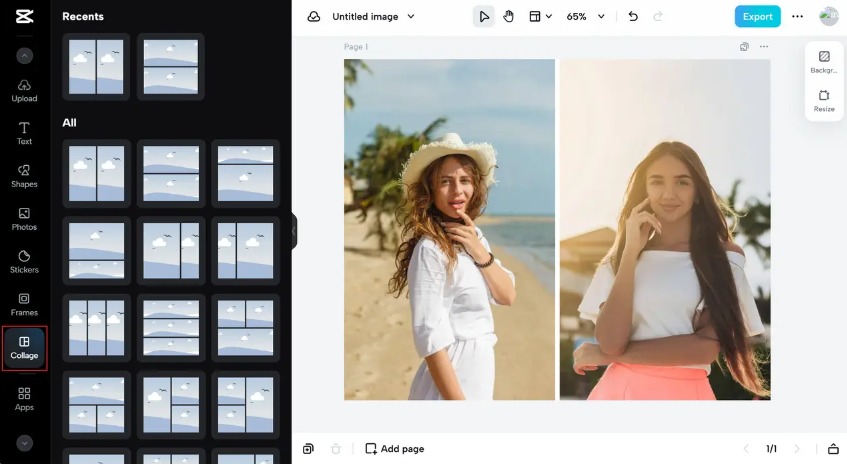Screen dimensions: 847x464
Task: Undo the last action
Action: click(633, 17)
